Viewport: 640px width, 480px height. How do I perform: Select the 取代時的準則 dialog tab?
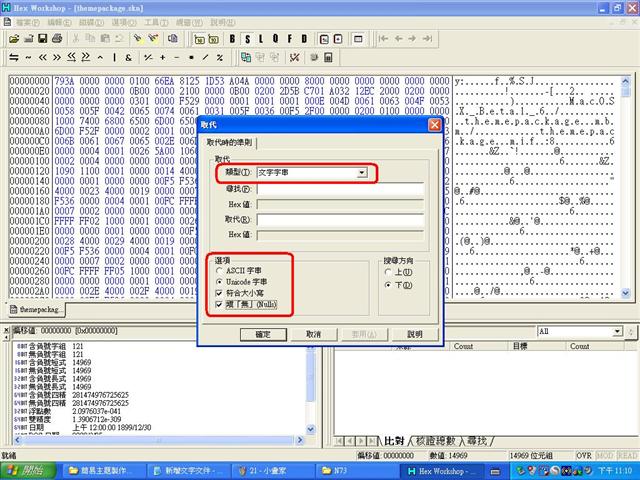pyautogui.click(x=229, y=142)
